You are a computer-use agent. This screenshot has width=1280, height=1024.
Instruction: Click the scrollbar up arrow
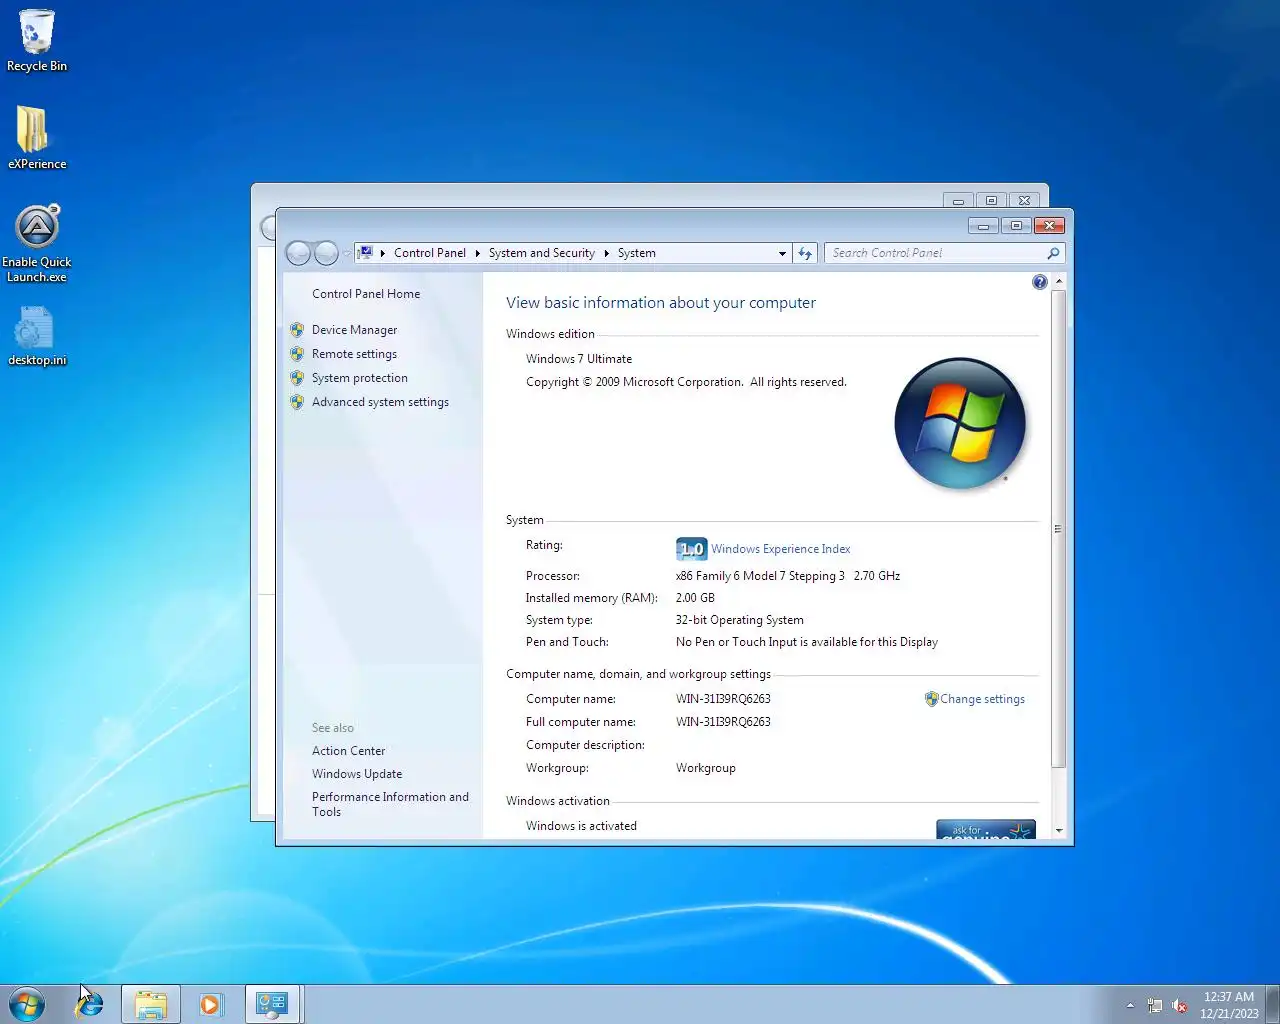tap(1059, 281)
